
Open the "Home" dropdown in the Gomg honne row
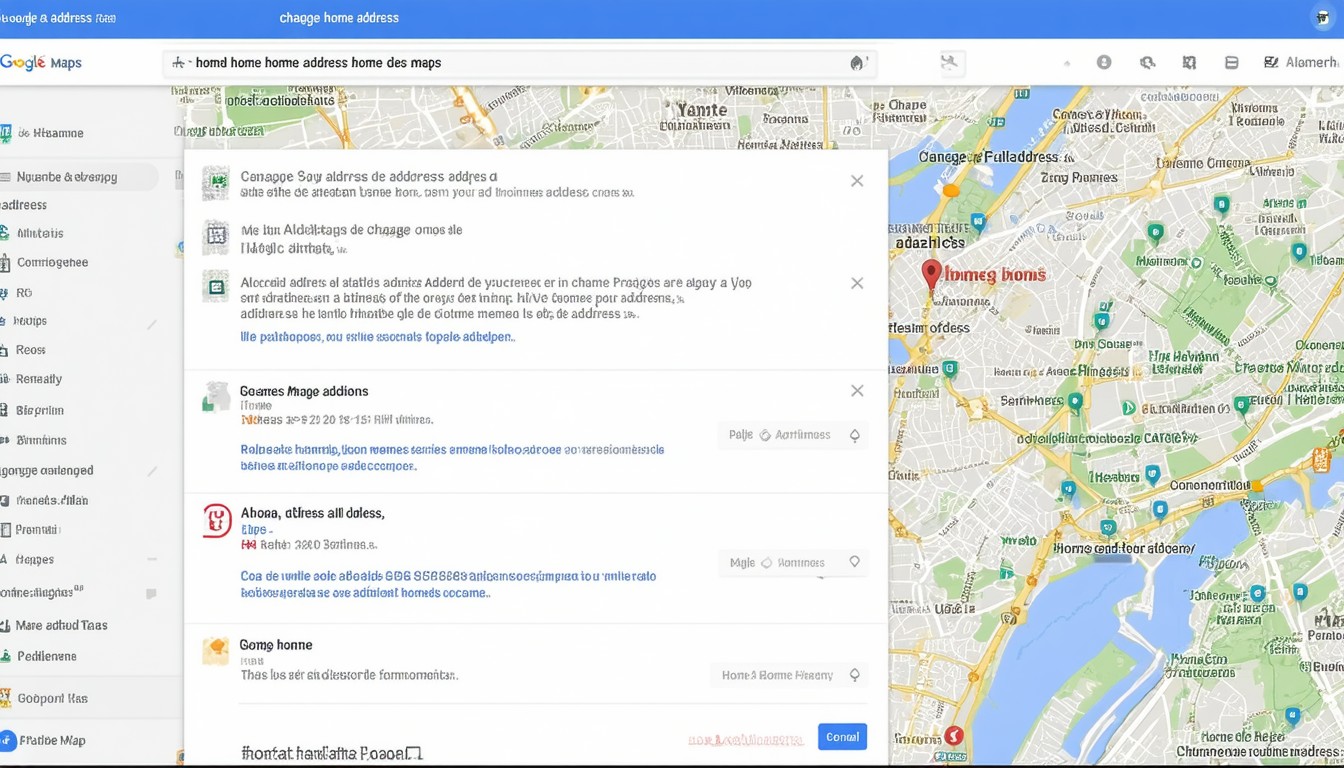[788, 675]
